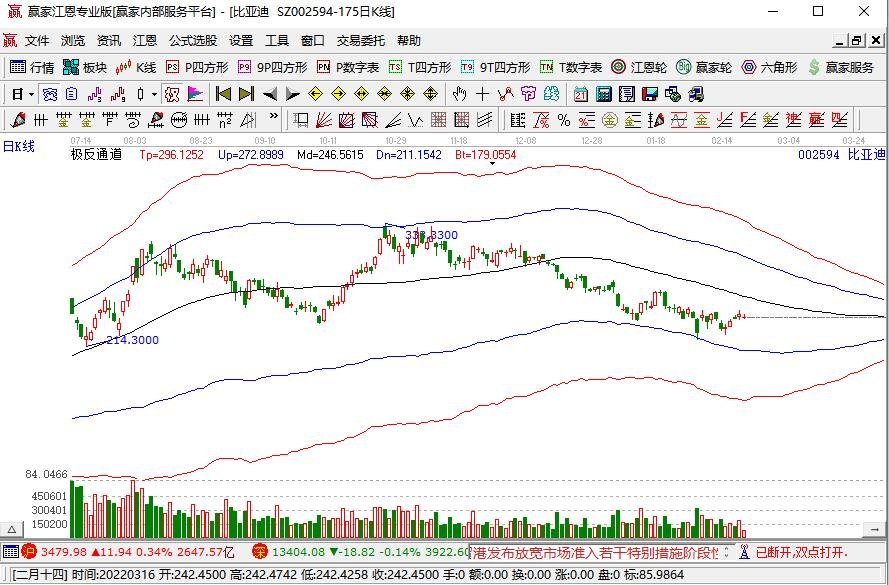Step back with left arrow icon

(x=269, y=94)
